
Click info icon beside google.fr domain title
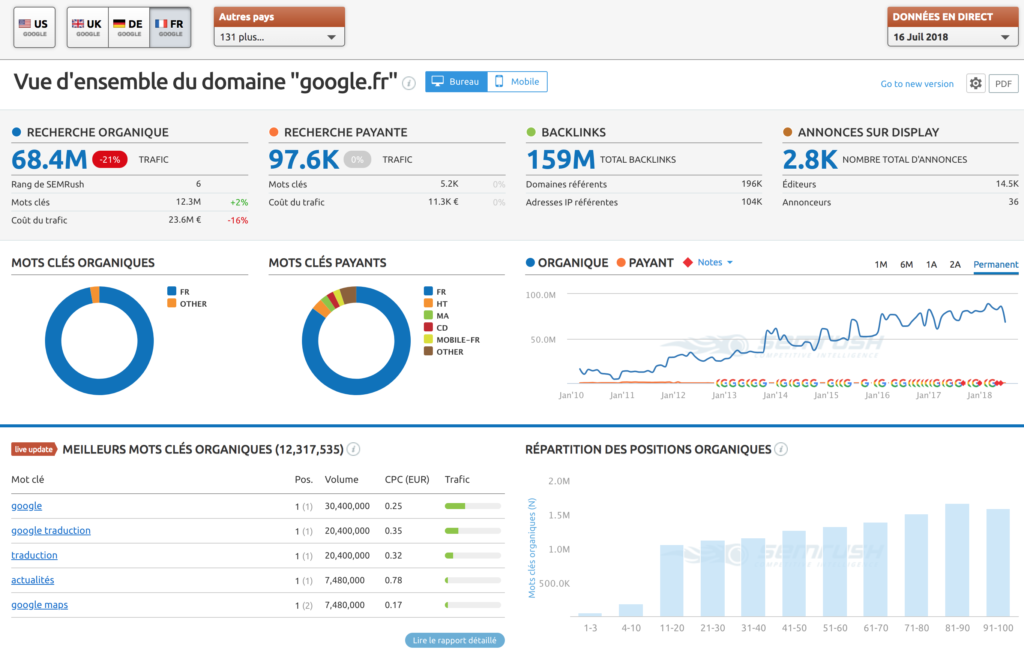coord(409,83)
